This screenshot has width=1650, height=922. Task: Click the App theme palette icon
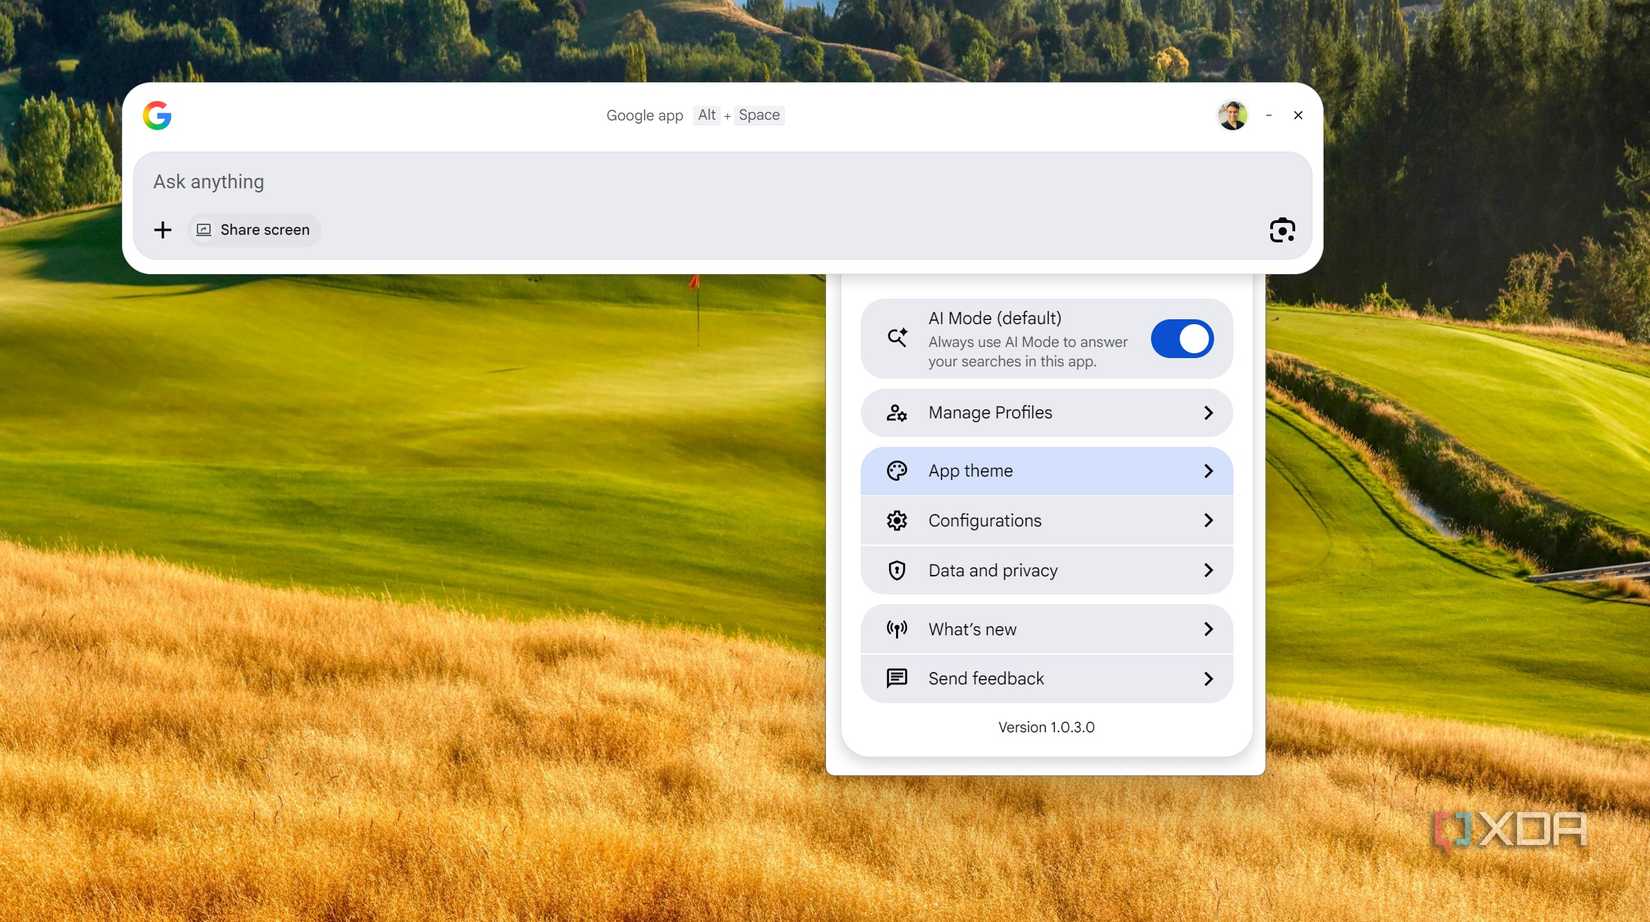coord(897,471)
